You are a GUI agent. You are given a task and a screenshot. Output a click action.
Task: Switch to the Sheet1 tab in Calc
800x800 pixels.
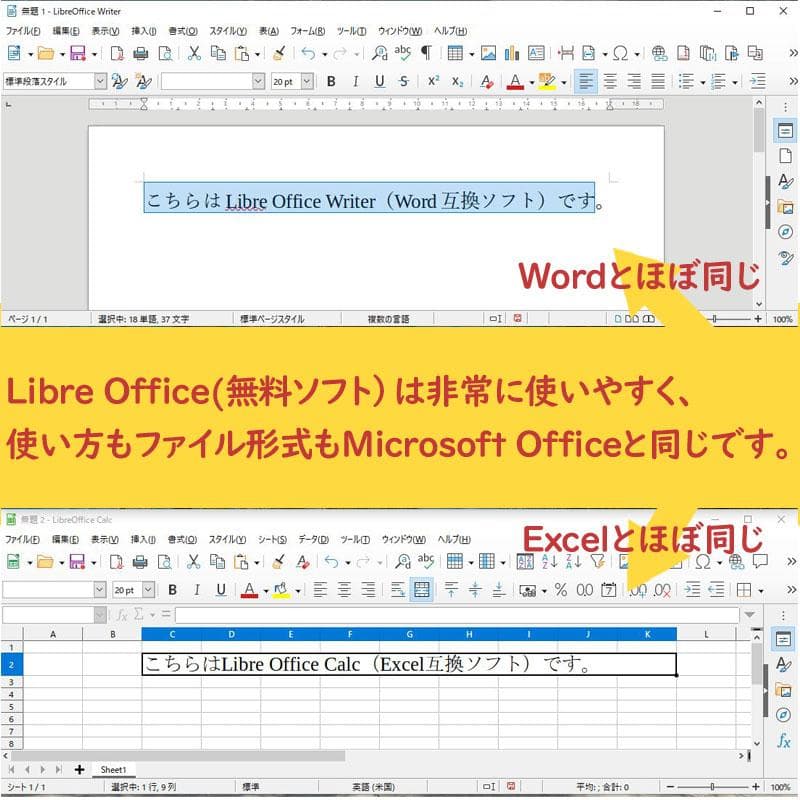click(x=113, y=769)
